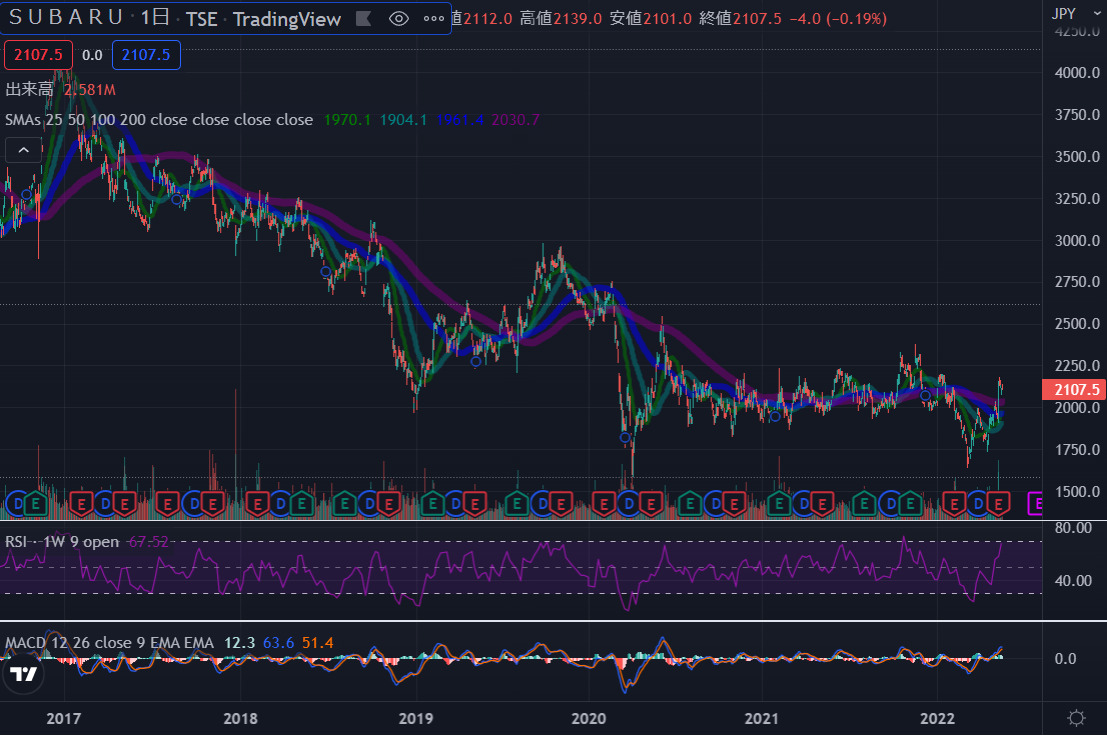Click the 40.00 RSI axis label

click(1073, 581)
